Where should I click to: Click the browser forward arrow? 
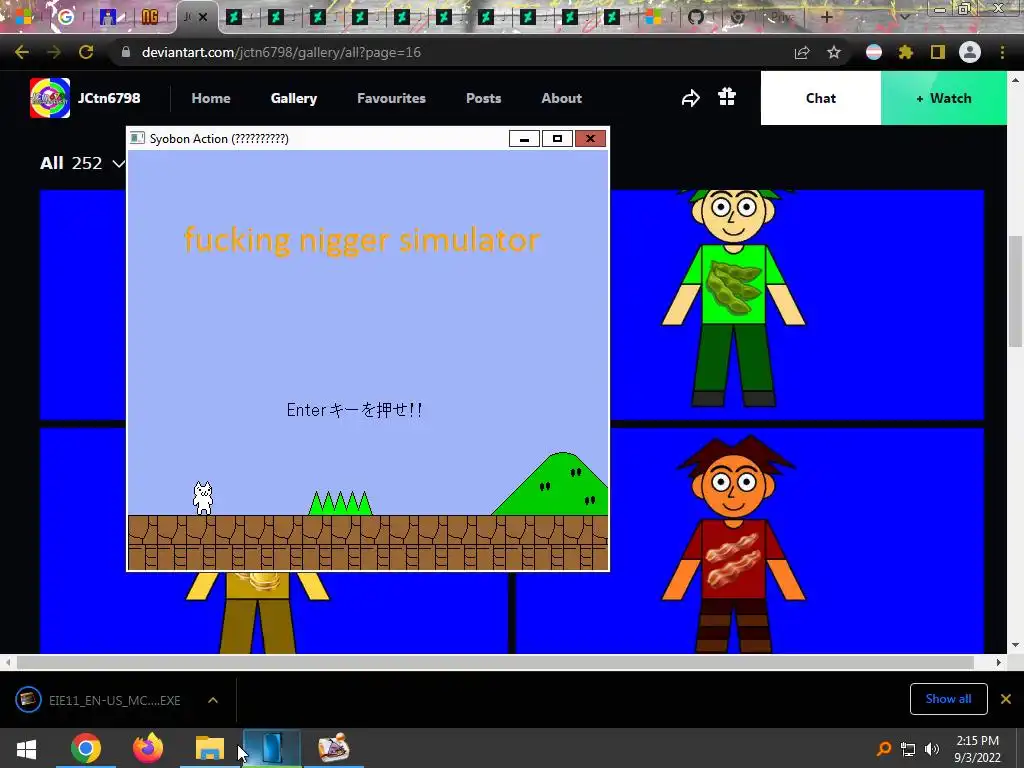coord(54,52)
